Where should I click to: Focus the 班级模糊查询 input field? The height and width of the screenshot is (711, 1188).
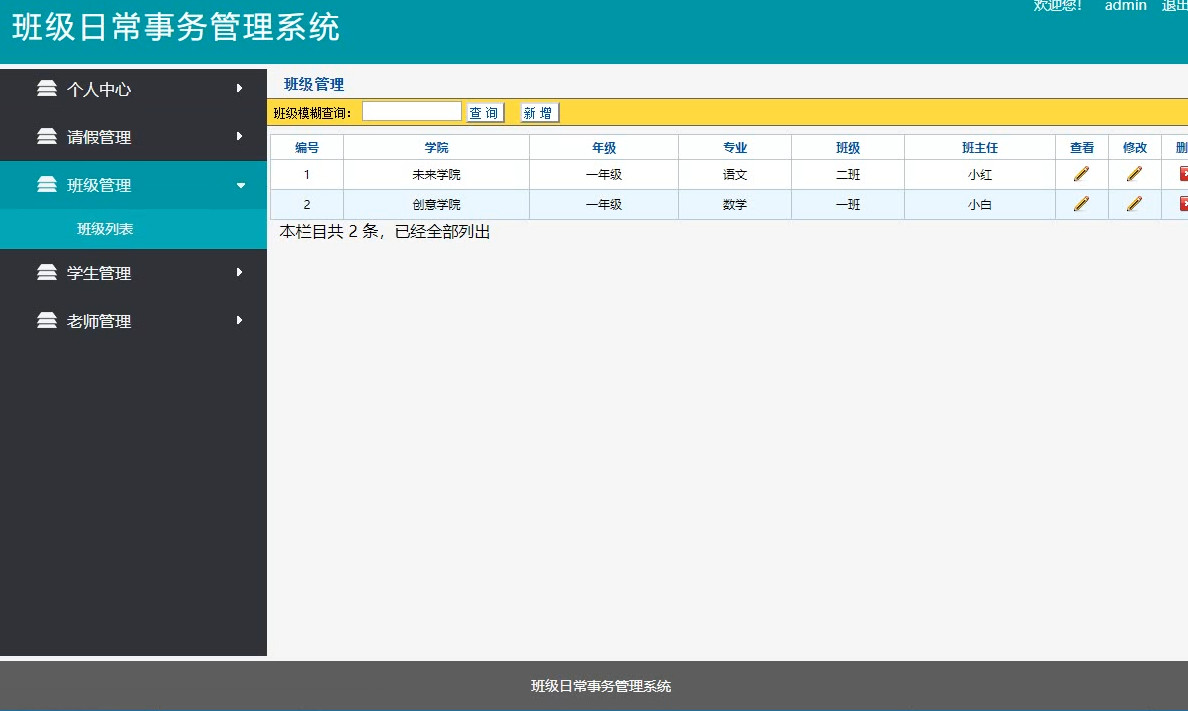tap(411, 111)
